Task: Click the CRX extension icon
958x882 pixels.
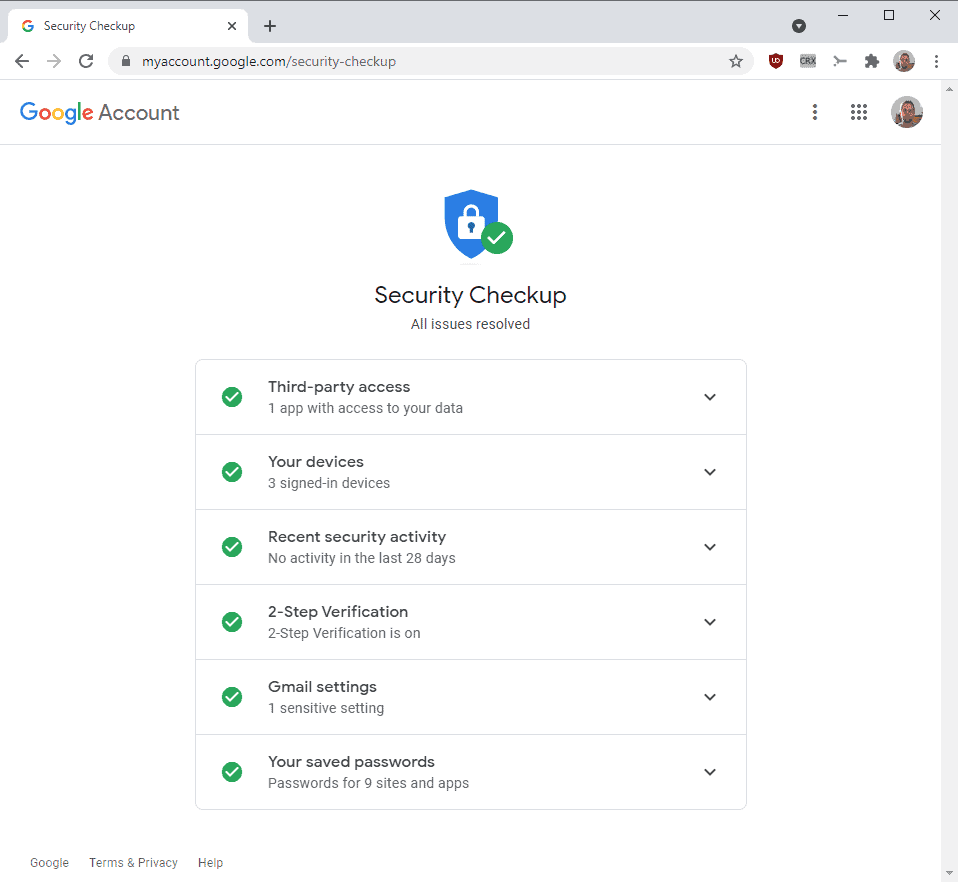Action: click(x=807, y=61)
